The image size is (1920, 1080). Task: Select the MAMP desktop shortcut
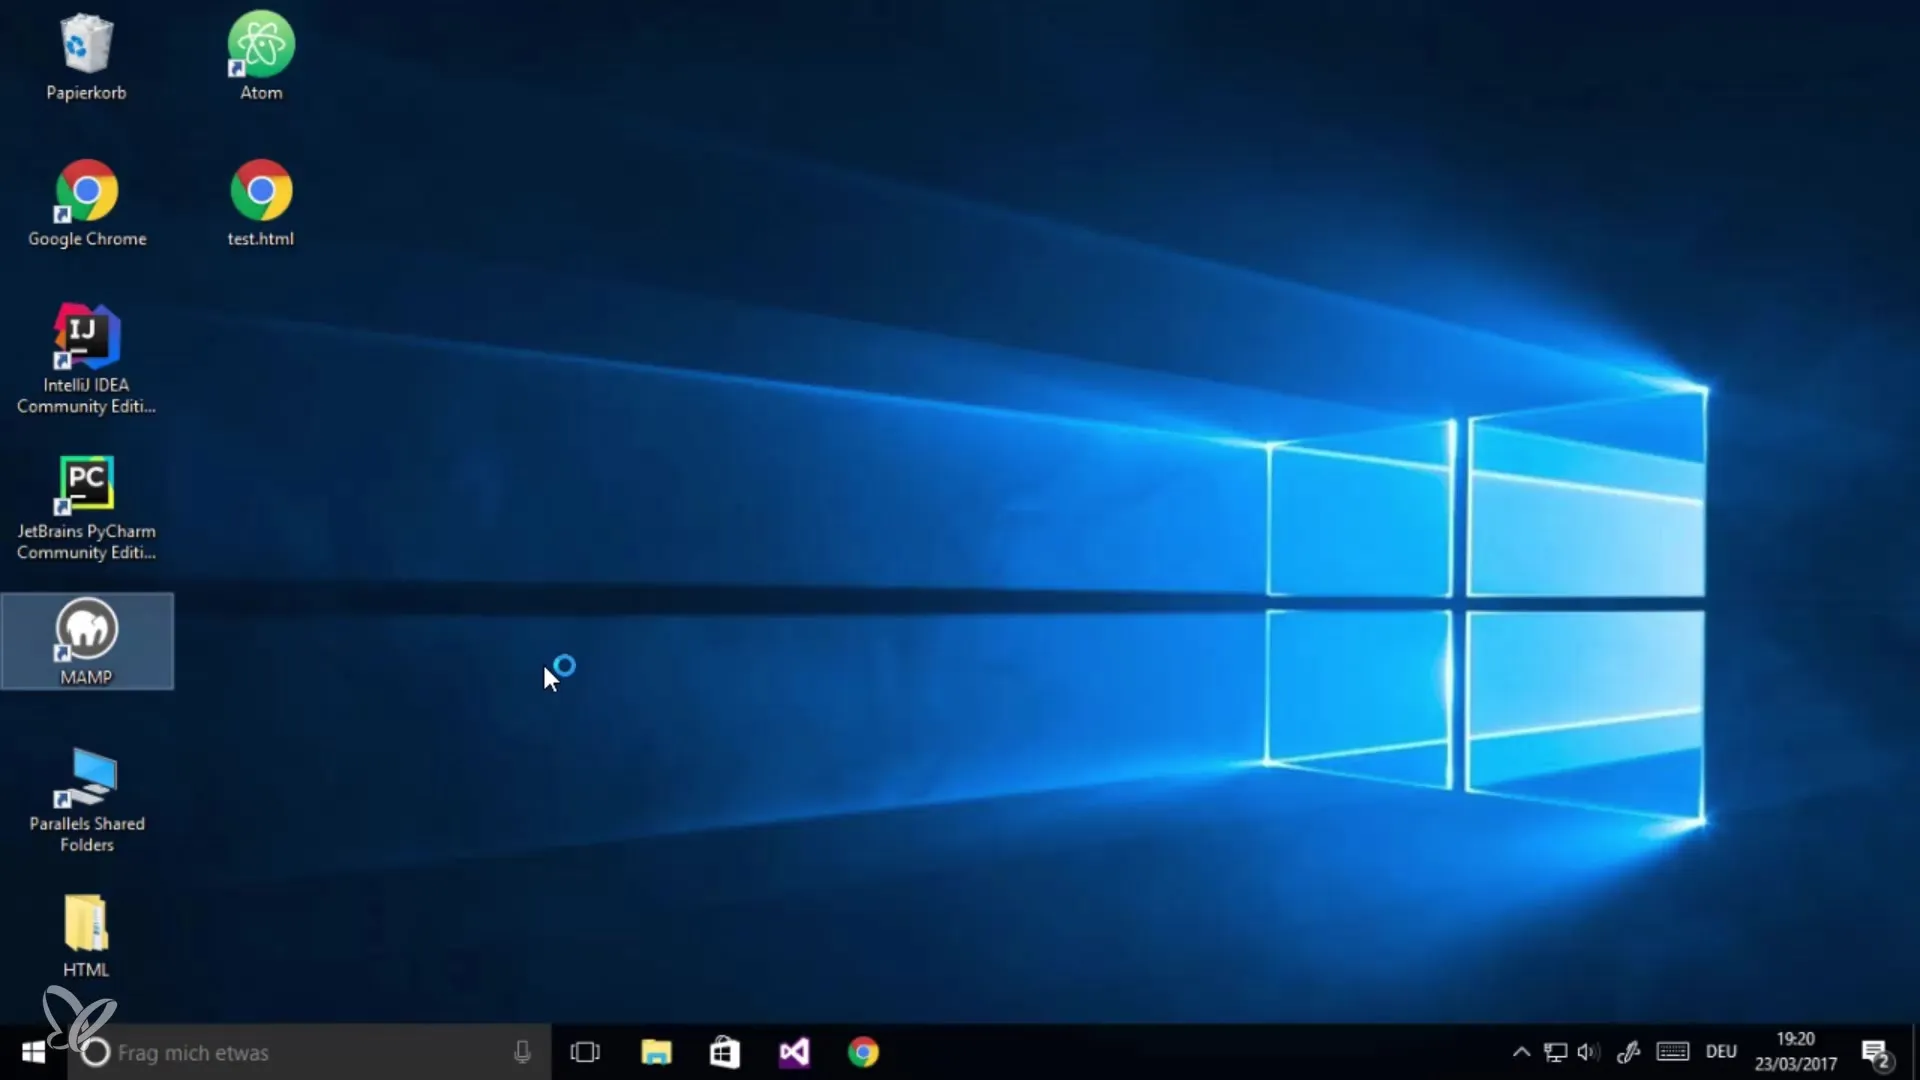pos(87,641)
